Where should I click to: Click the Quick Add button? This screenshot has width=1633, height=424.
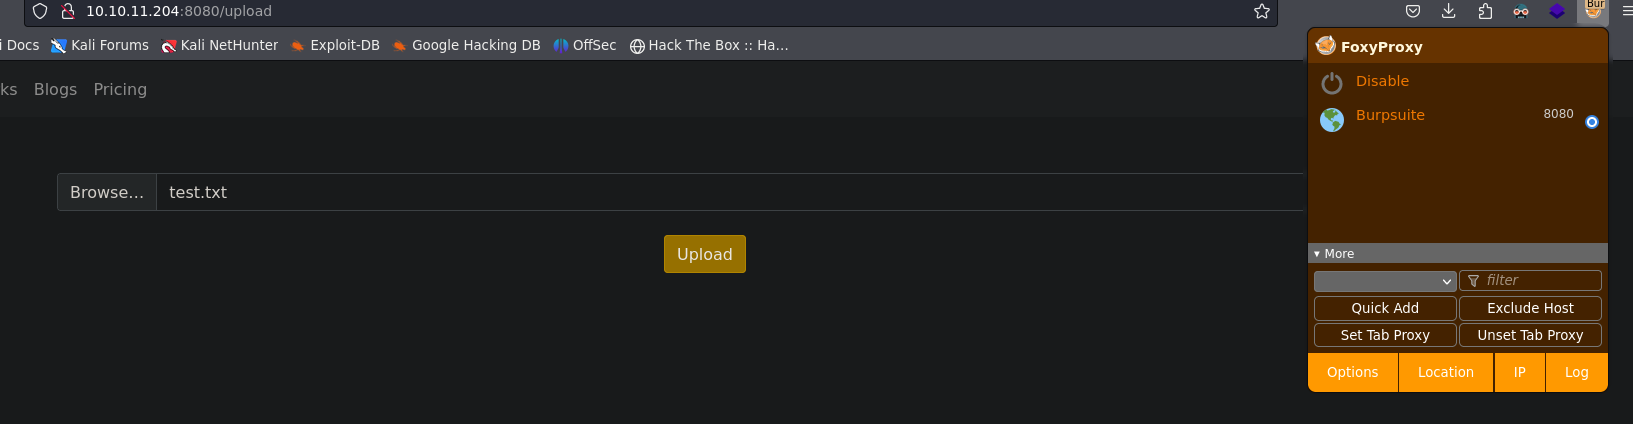(1385, 308)
